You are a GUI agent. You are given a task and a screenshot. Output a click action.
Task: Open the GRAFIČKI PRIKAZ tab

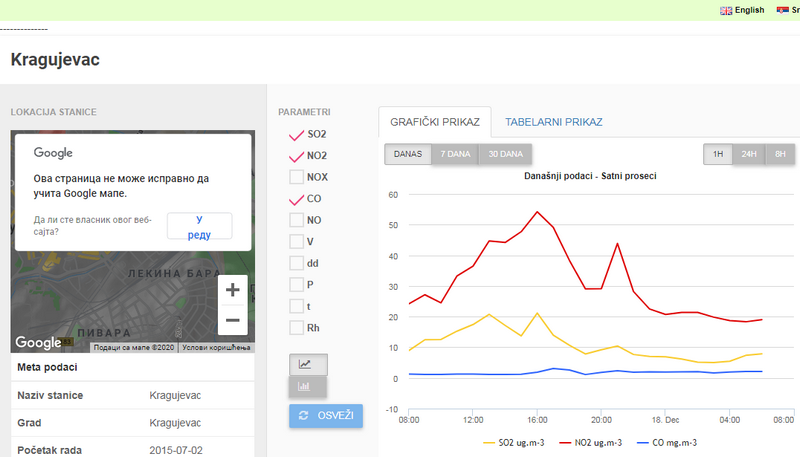coord(435,122)
